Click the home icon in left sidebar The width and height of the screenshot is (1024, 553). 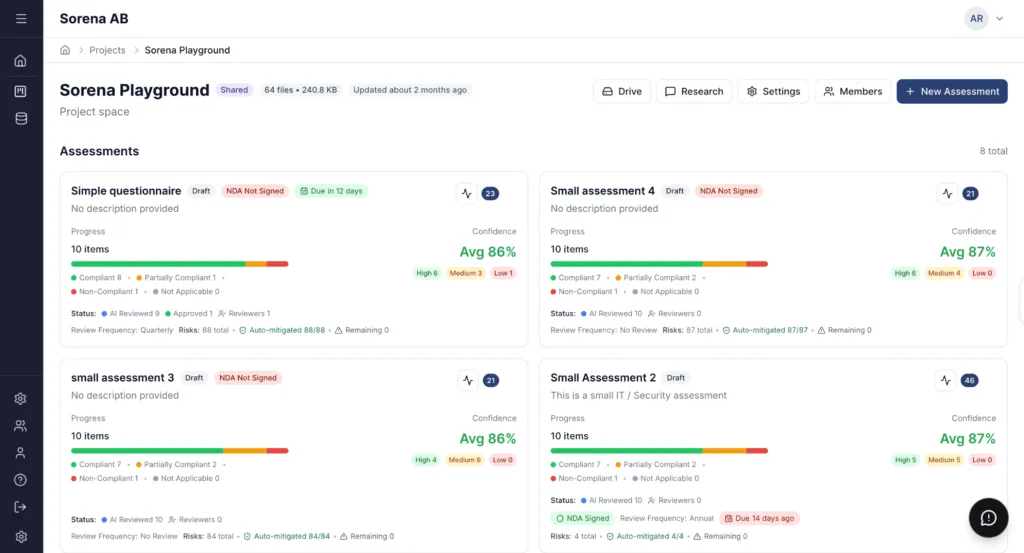tap(21, 61)
